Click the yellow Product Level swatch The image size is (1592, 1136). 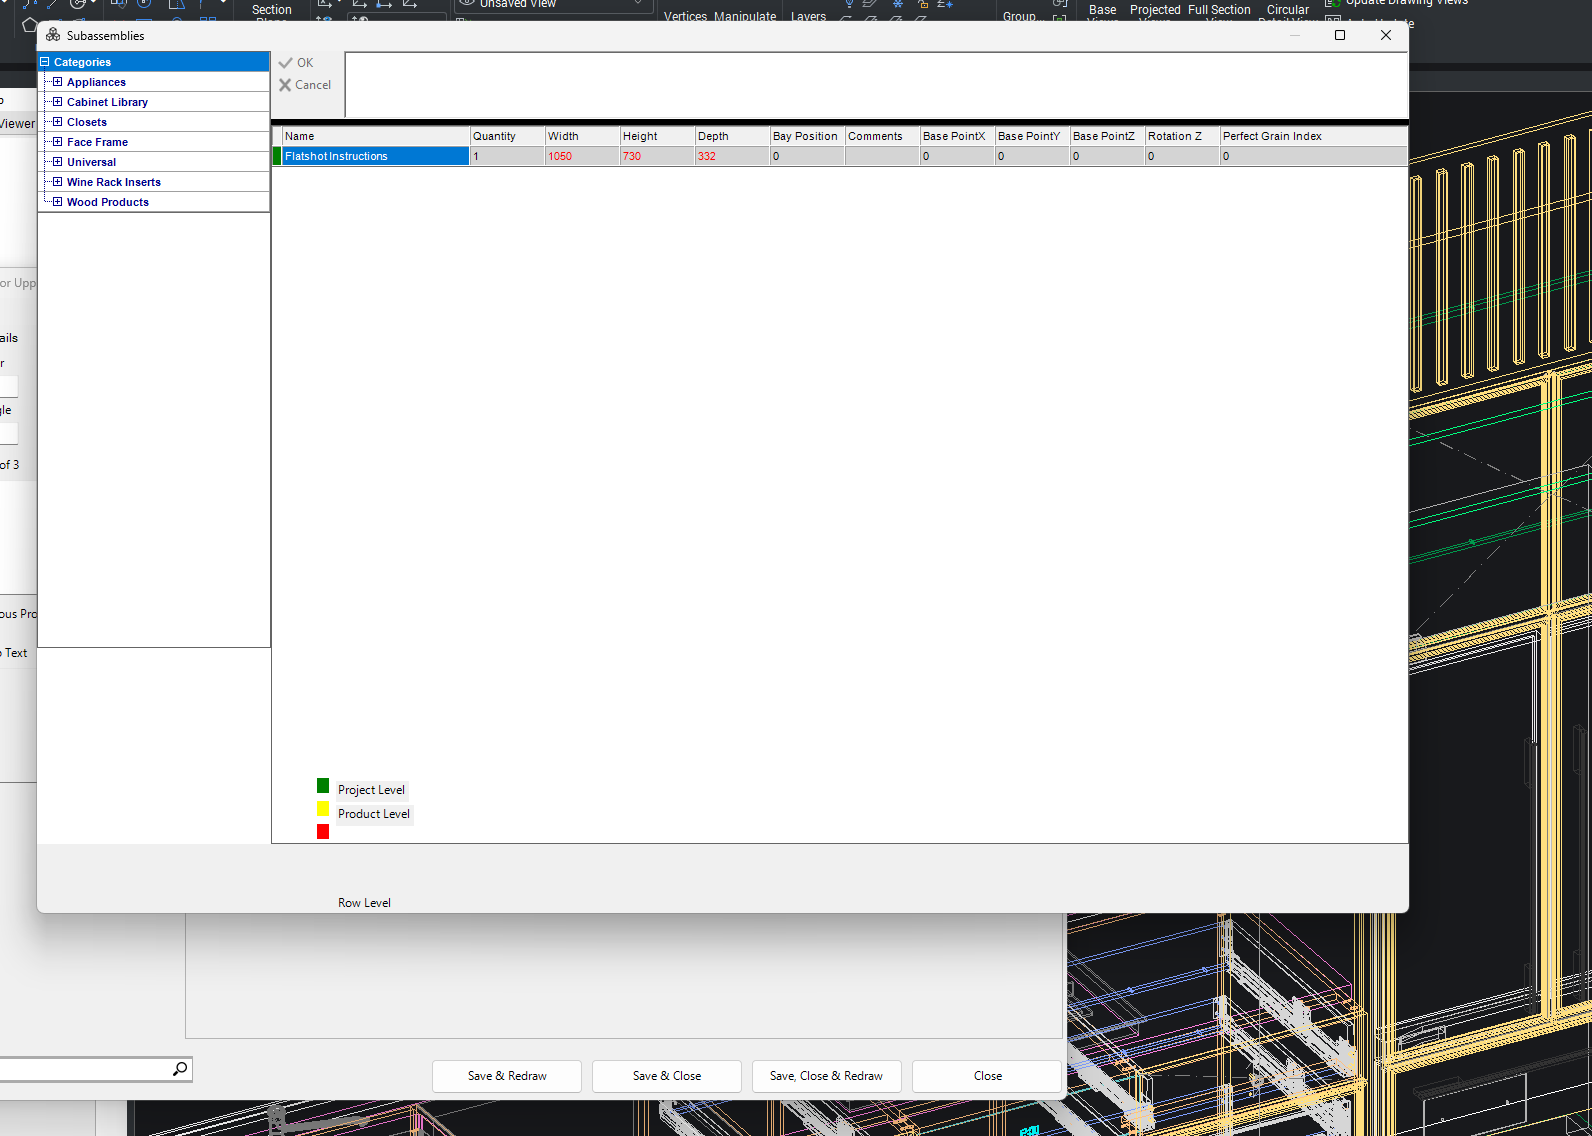(323, 809)
